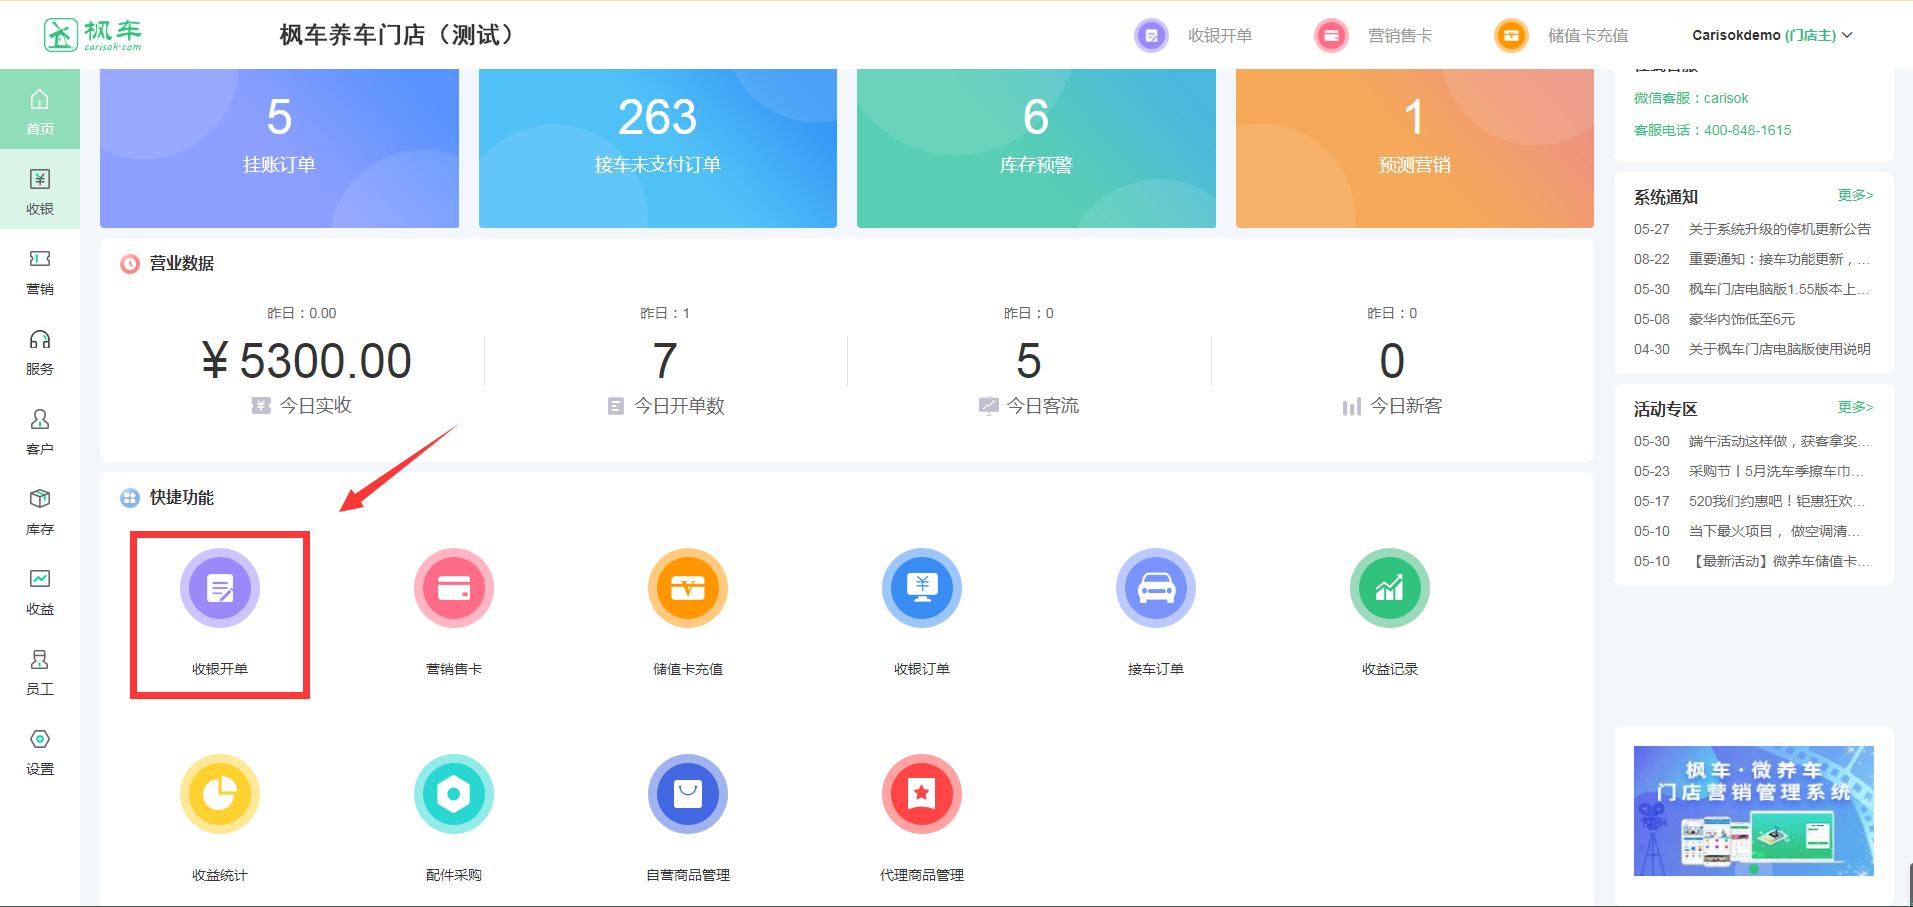1913x907 pixels.
Task: Open the 收益统计 yellow pie chart icon
Action: [220, 794]
